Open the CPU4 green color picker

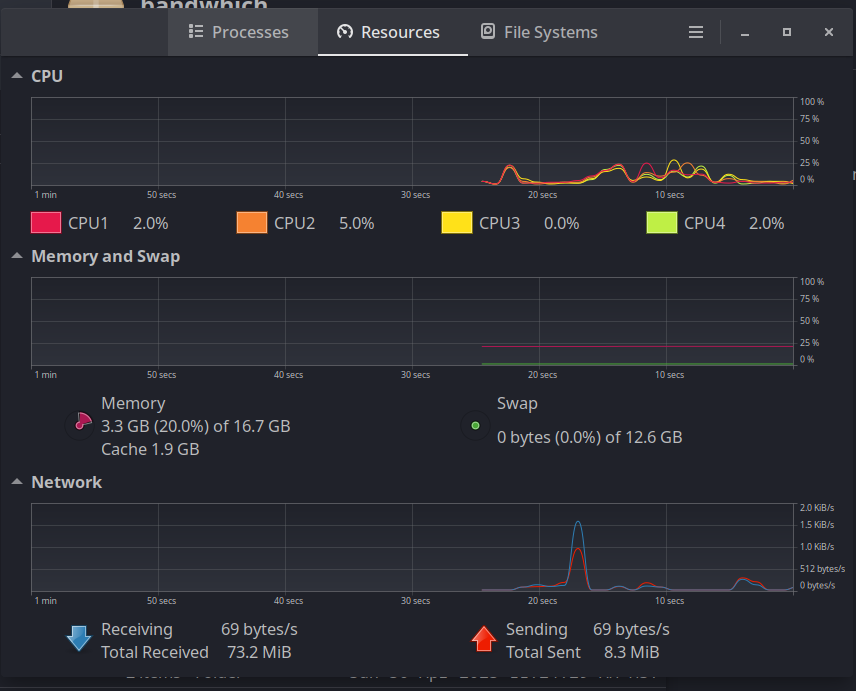pyautogui.click(x=662, y=223)
